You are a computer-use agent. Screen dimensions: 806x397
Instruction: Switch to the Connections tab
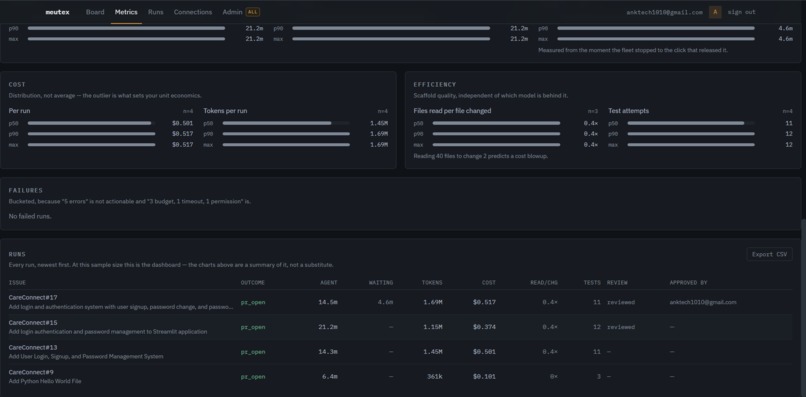[193, 12]
